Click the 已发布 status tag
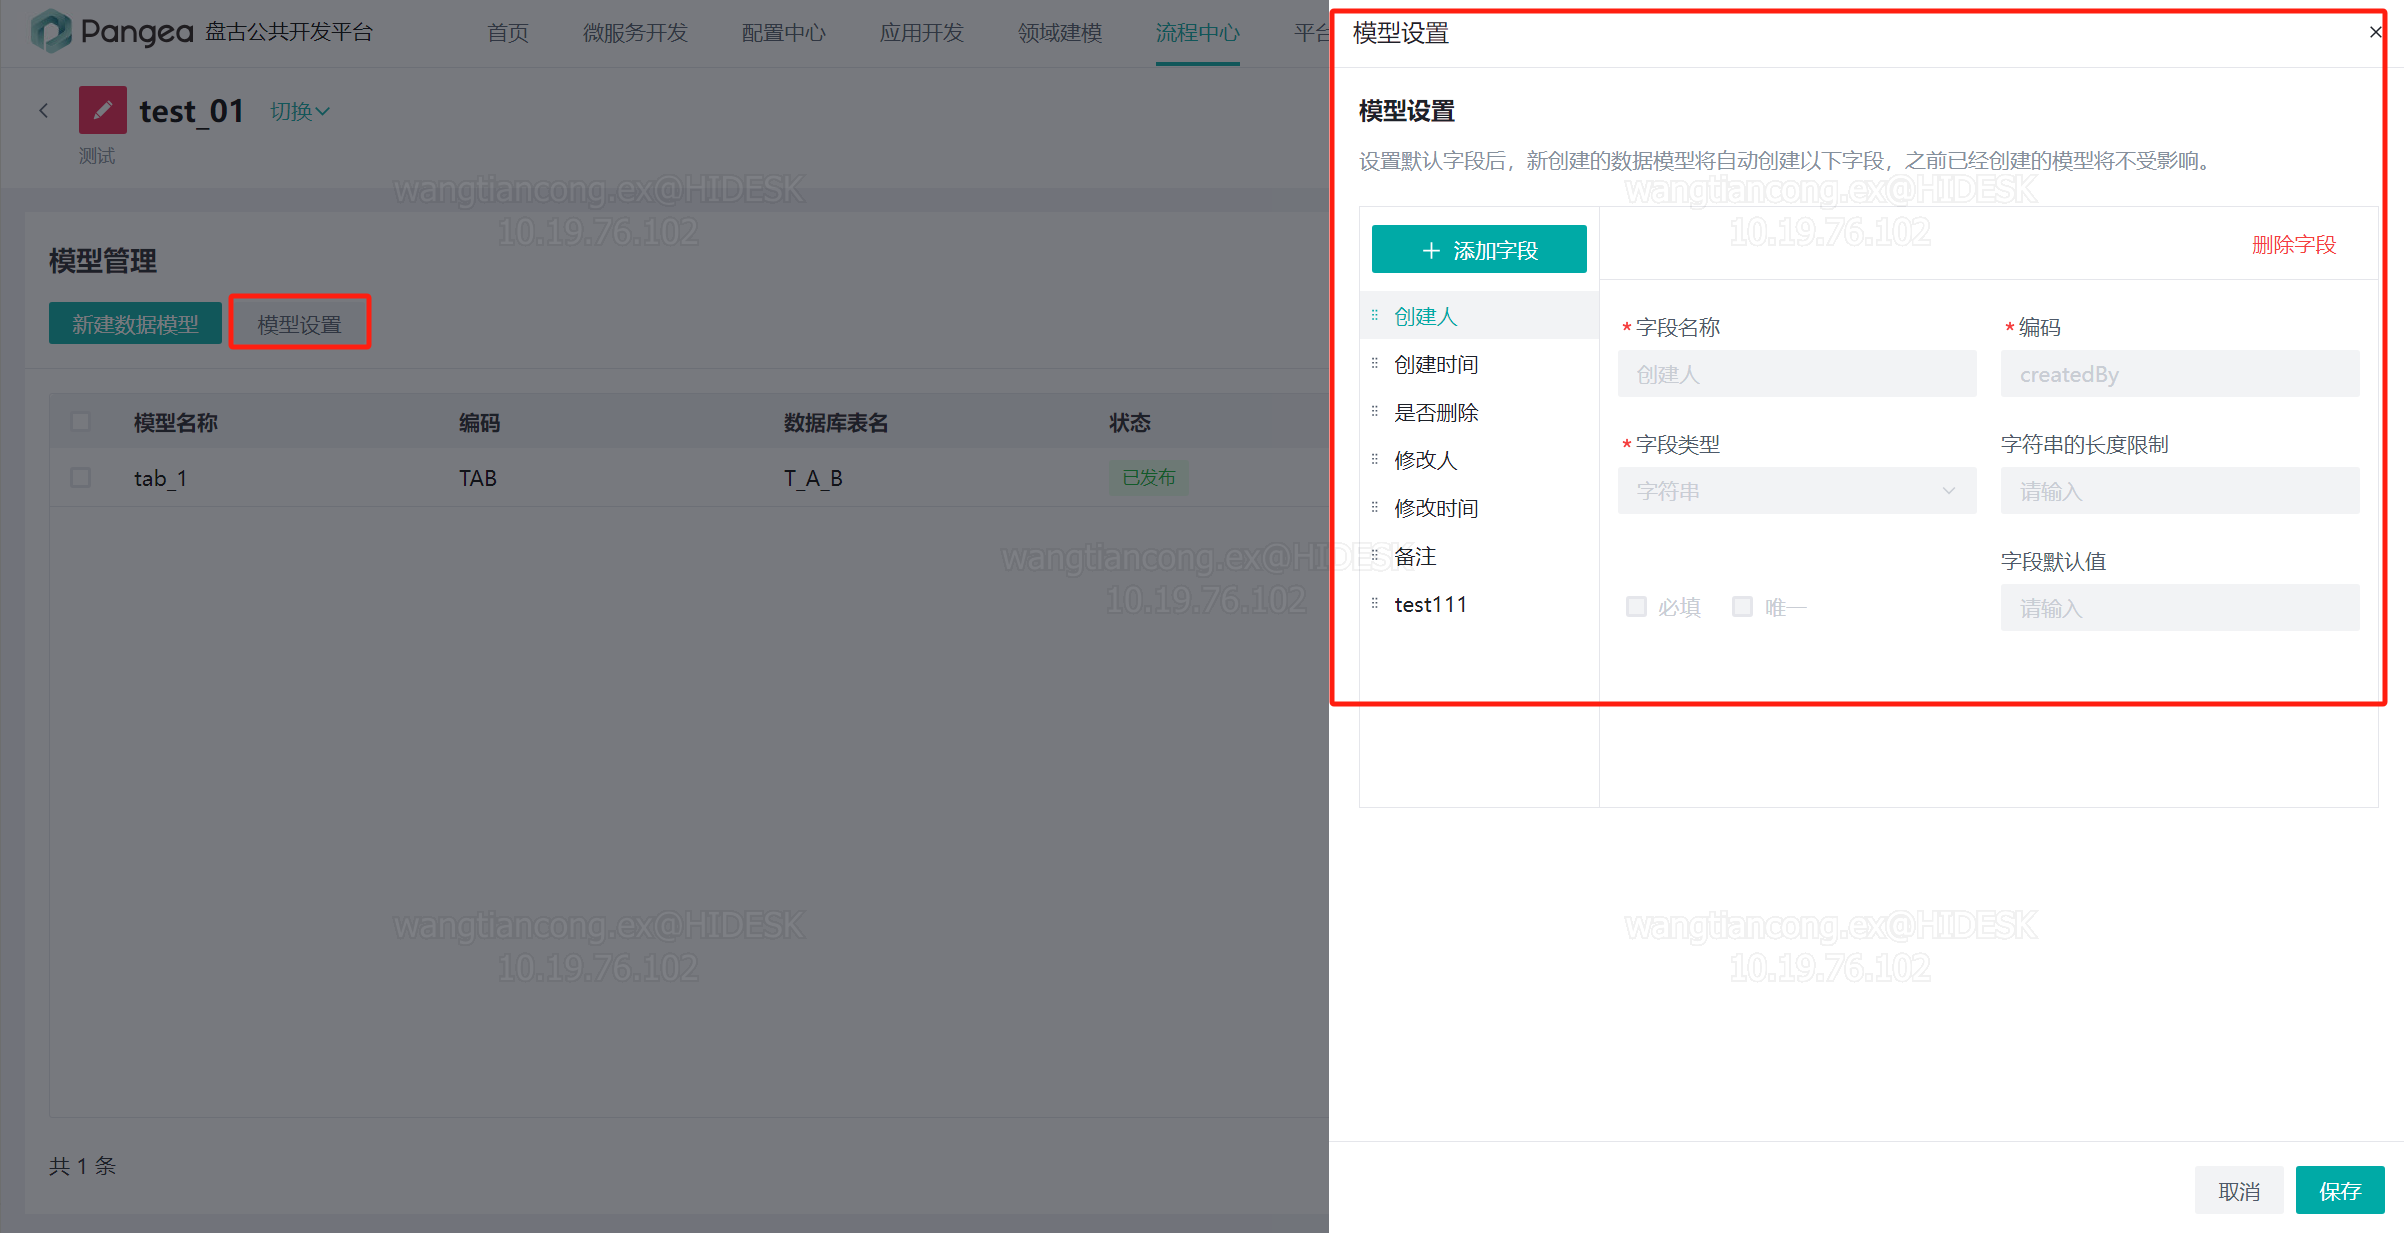 (1148, 478)
